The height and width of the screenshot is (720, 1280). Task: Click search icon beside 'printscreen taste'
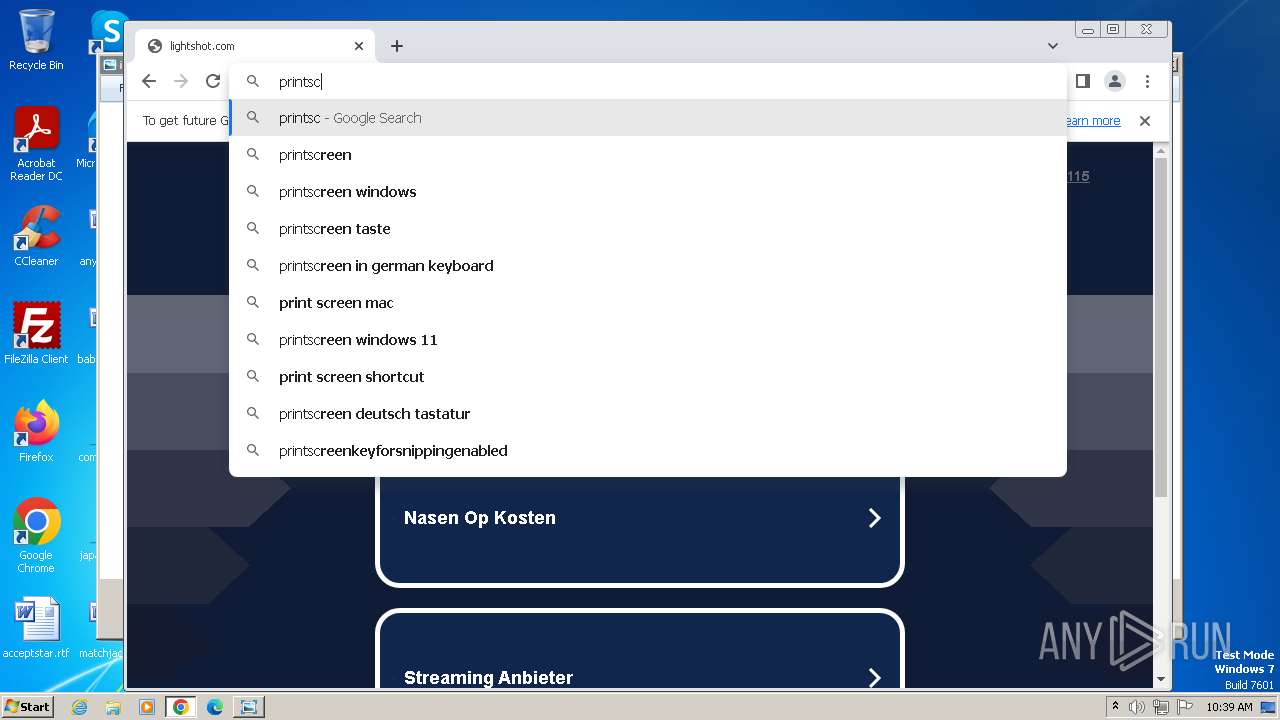point(253,228)
